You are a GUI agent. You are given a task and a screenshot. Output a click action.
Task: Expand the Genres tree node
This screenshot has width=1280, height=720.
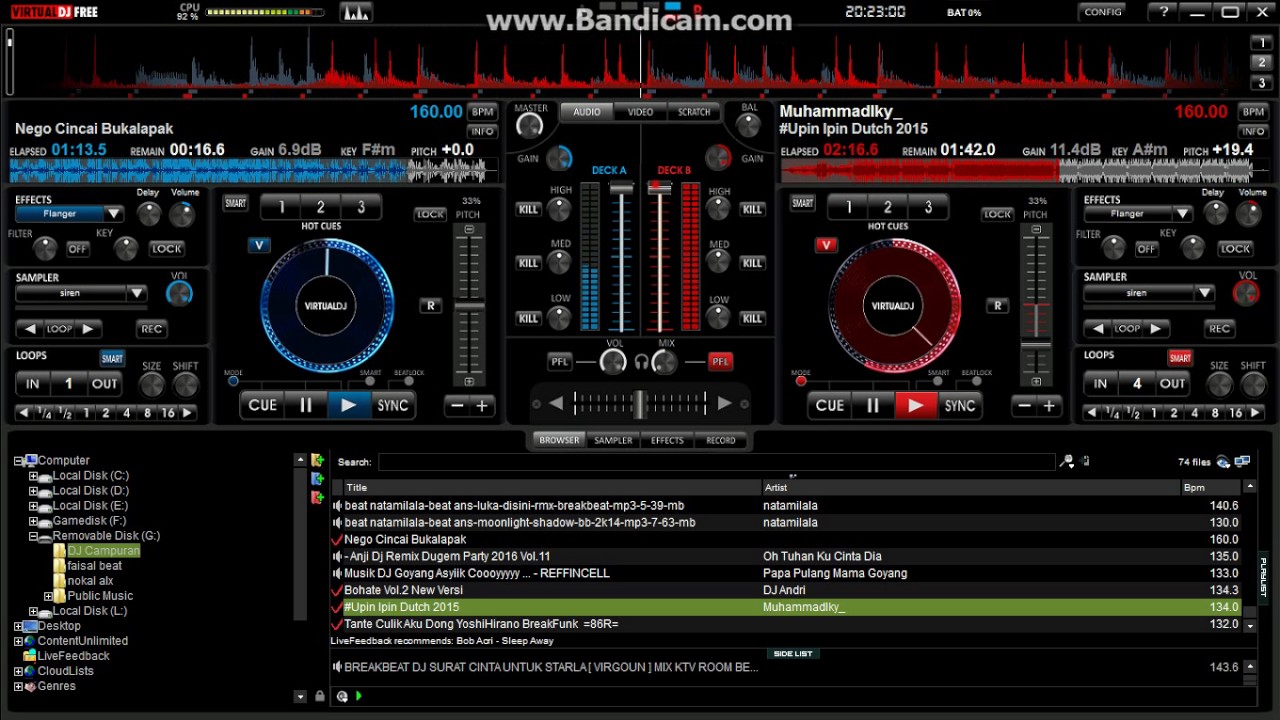[x=18, y=686]
